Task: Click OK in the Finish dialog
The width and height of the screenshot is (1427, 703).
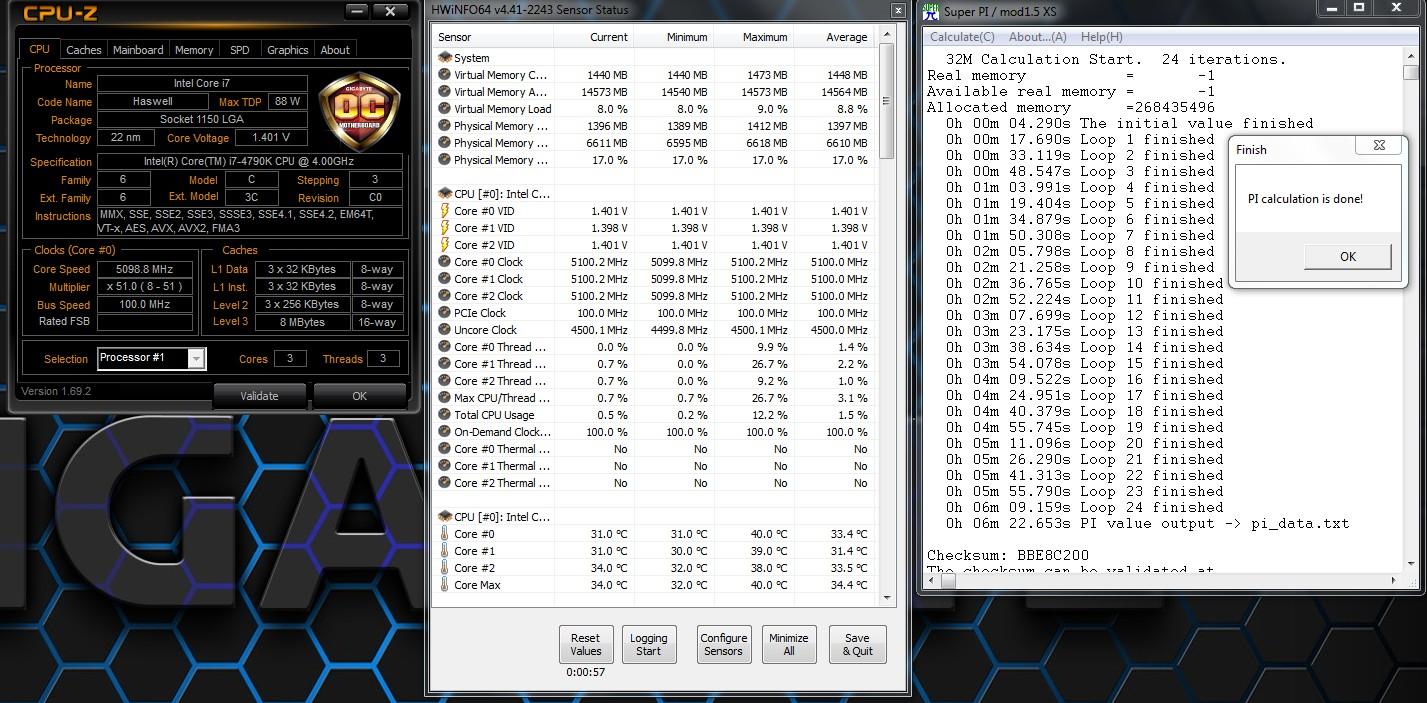Action: point(1347,257)
